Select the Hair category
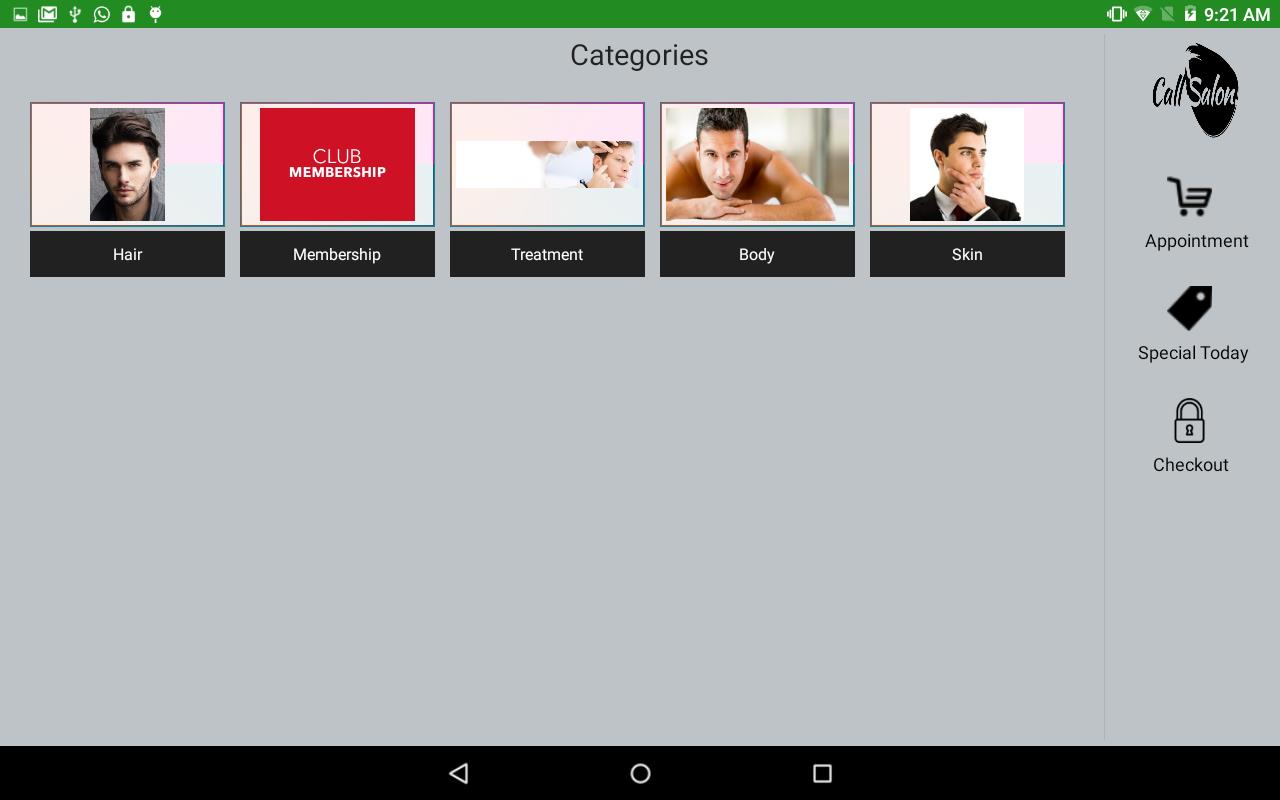This screenshot has height=800, width=1280. click(x=127, y=254)
